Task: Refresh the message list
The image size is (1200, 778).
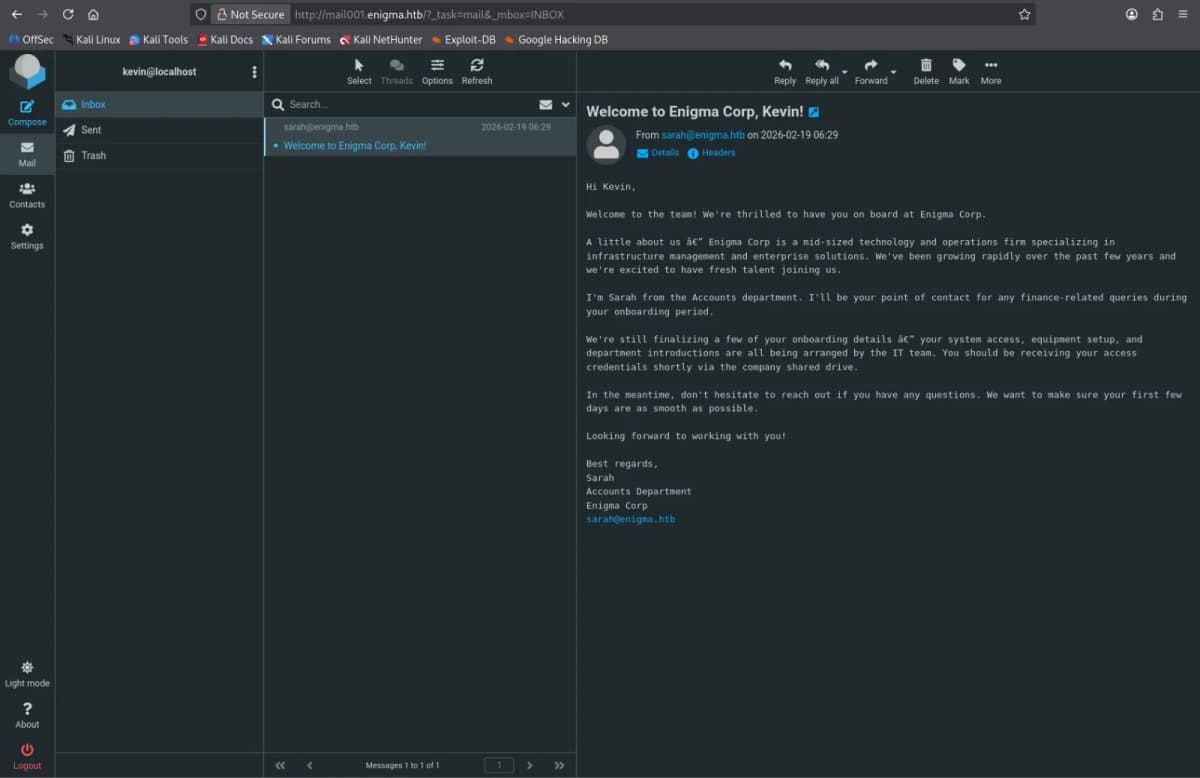Action: [477, 71]
